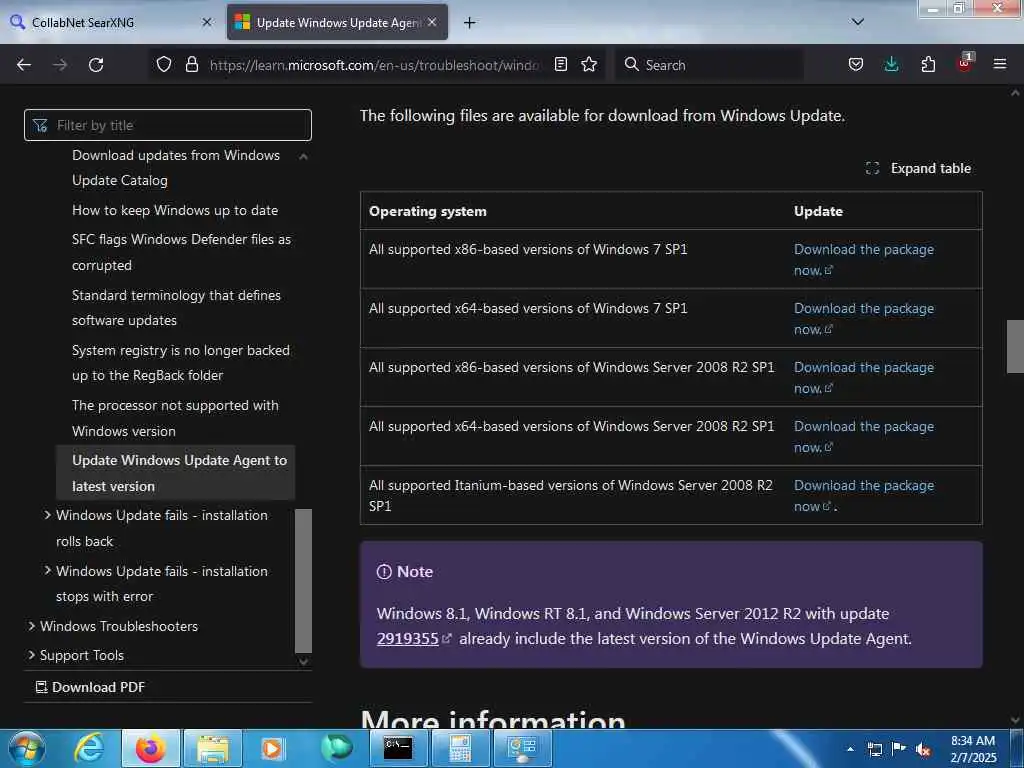Open the control panel taskbar icon
The width and height of the screenshot is (1024, 768).
pos(522,748)
